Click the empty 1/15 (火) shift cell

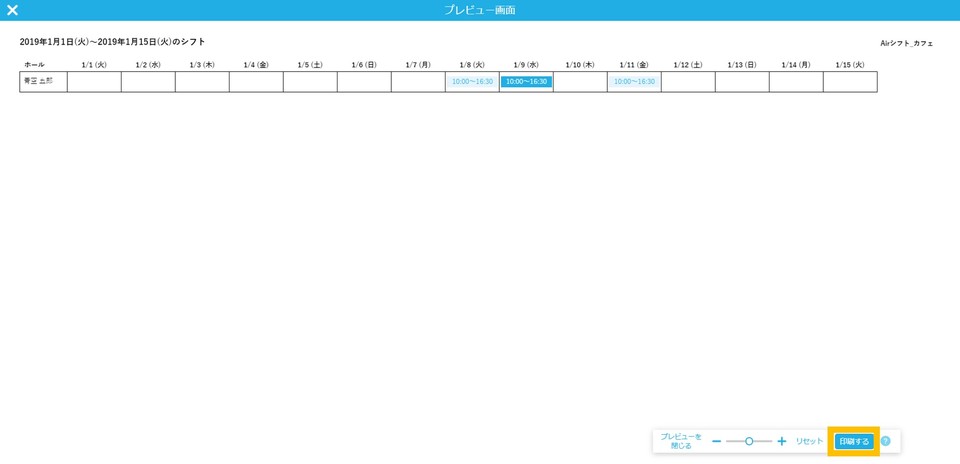point(850,82)
